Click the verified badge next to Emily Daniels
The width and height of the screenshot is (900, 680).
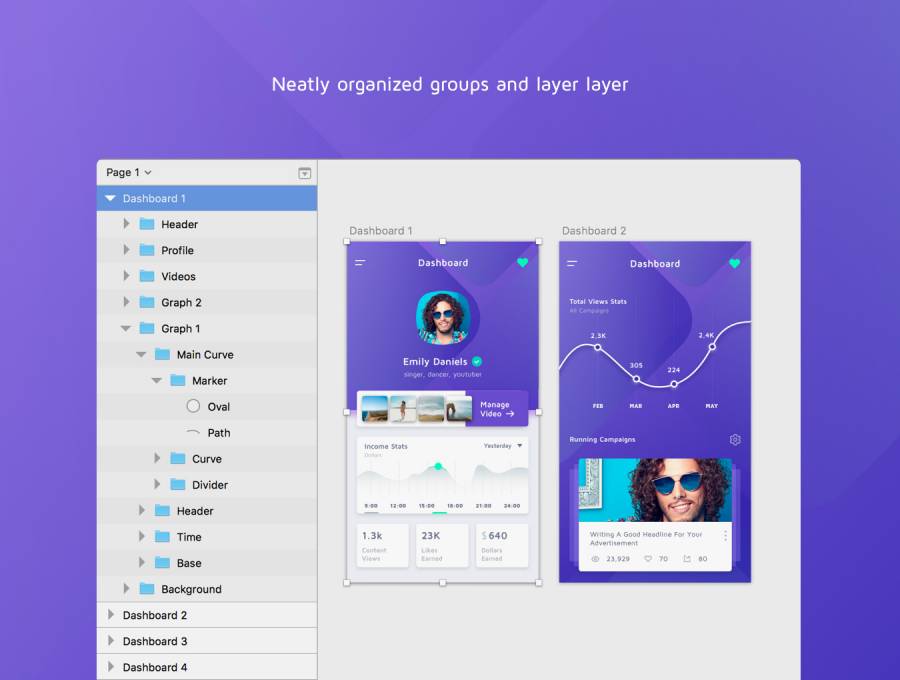477,361
